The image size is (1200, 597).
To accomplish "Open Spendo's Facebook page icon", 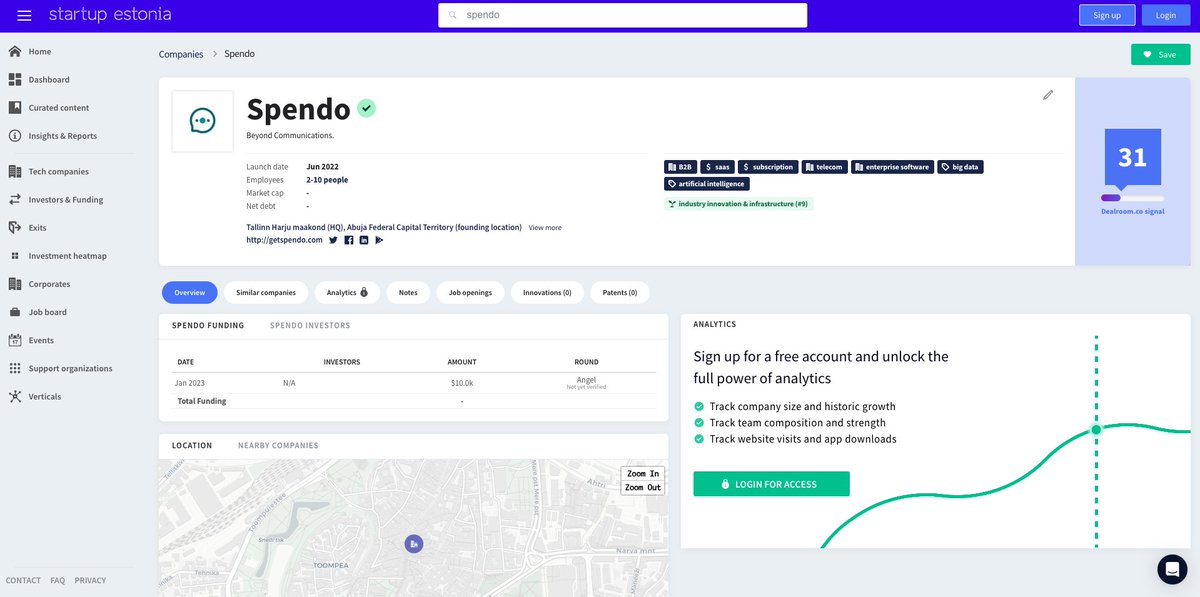I will (349, 240).
